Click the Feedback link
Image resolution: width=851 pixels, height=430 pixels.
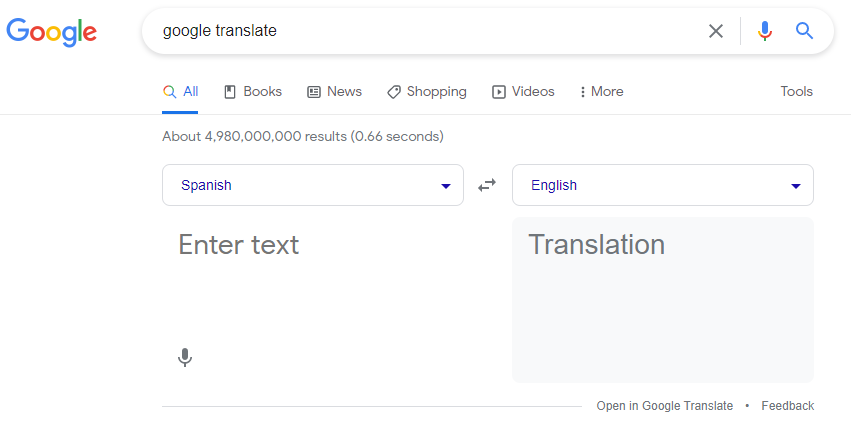[787, 406]
